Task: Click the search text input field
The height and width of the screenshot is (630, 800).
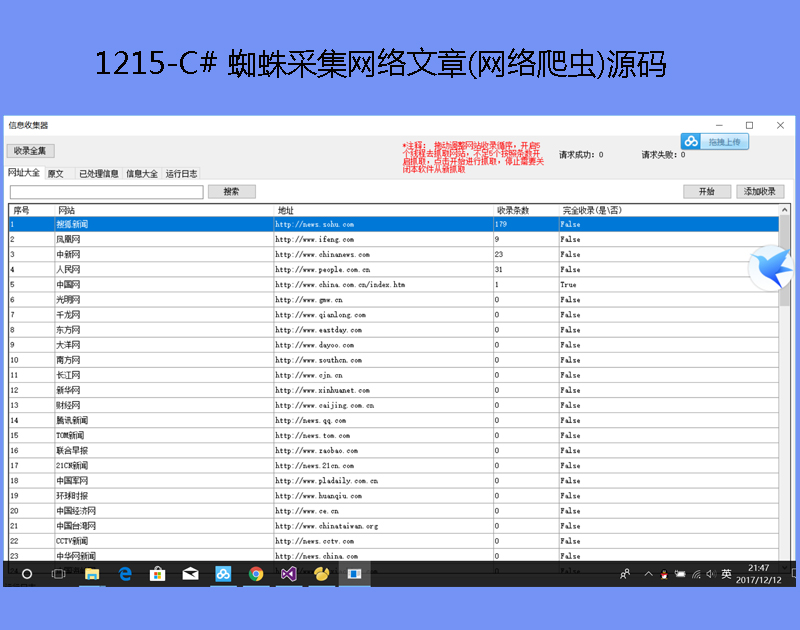Action: click(106, 192)
